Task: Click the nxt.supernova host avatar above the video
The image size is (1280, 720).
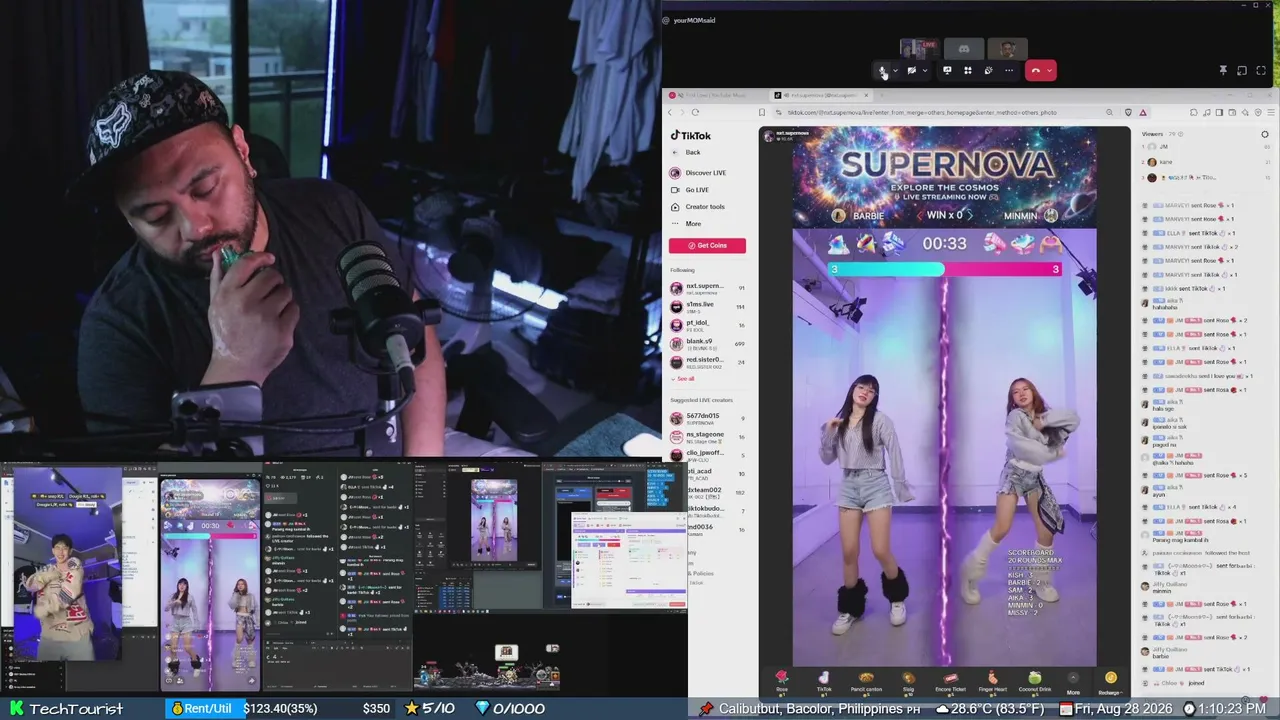Action: click(769, 135)
